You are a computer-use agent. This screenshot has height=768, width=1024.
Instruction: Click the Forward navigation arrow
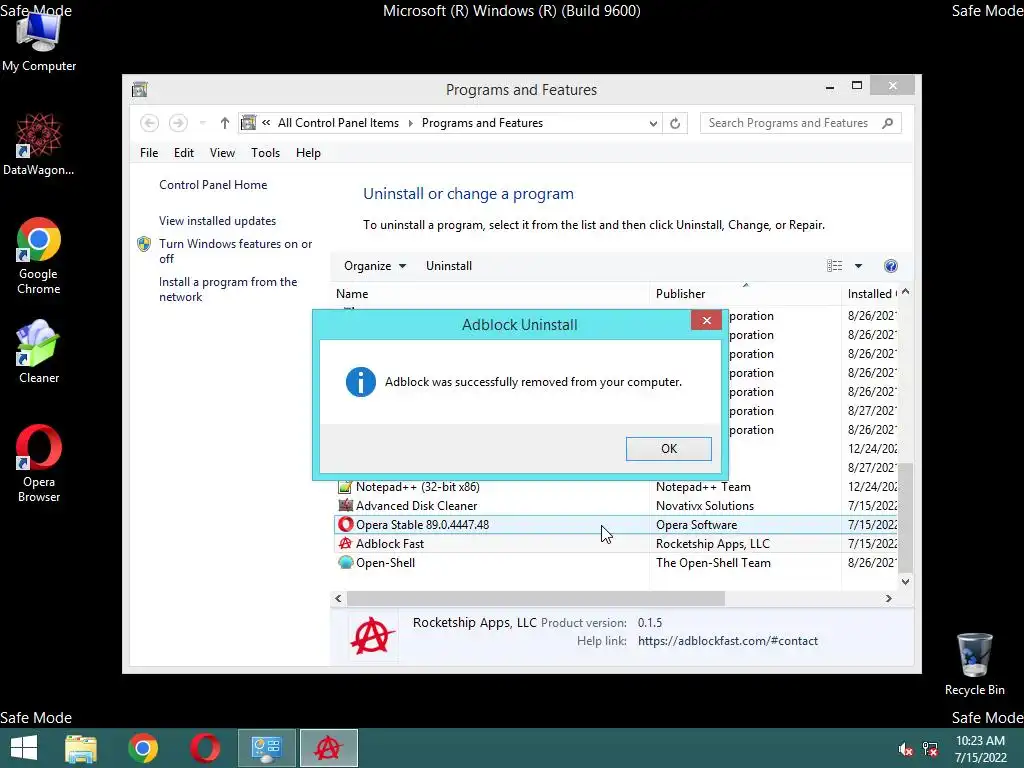click(x=178, y=123)
